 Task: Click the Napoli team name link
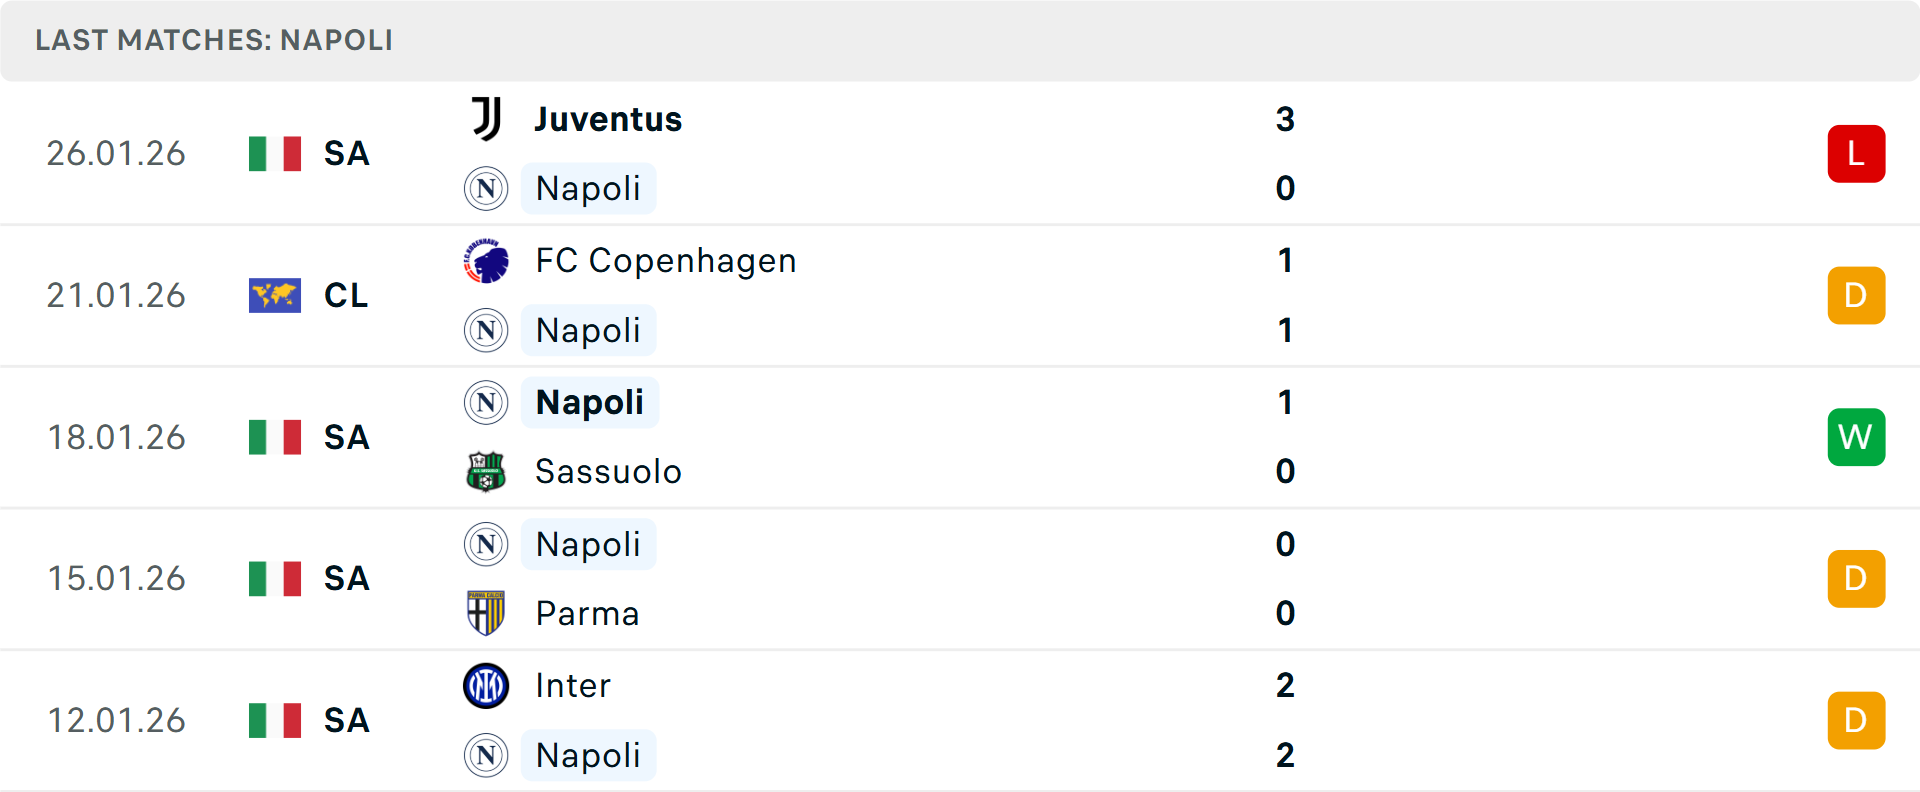588,188
